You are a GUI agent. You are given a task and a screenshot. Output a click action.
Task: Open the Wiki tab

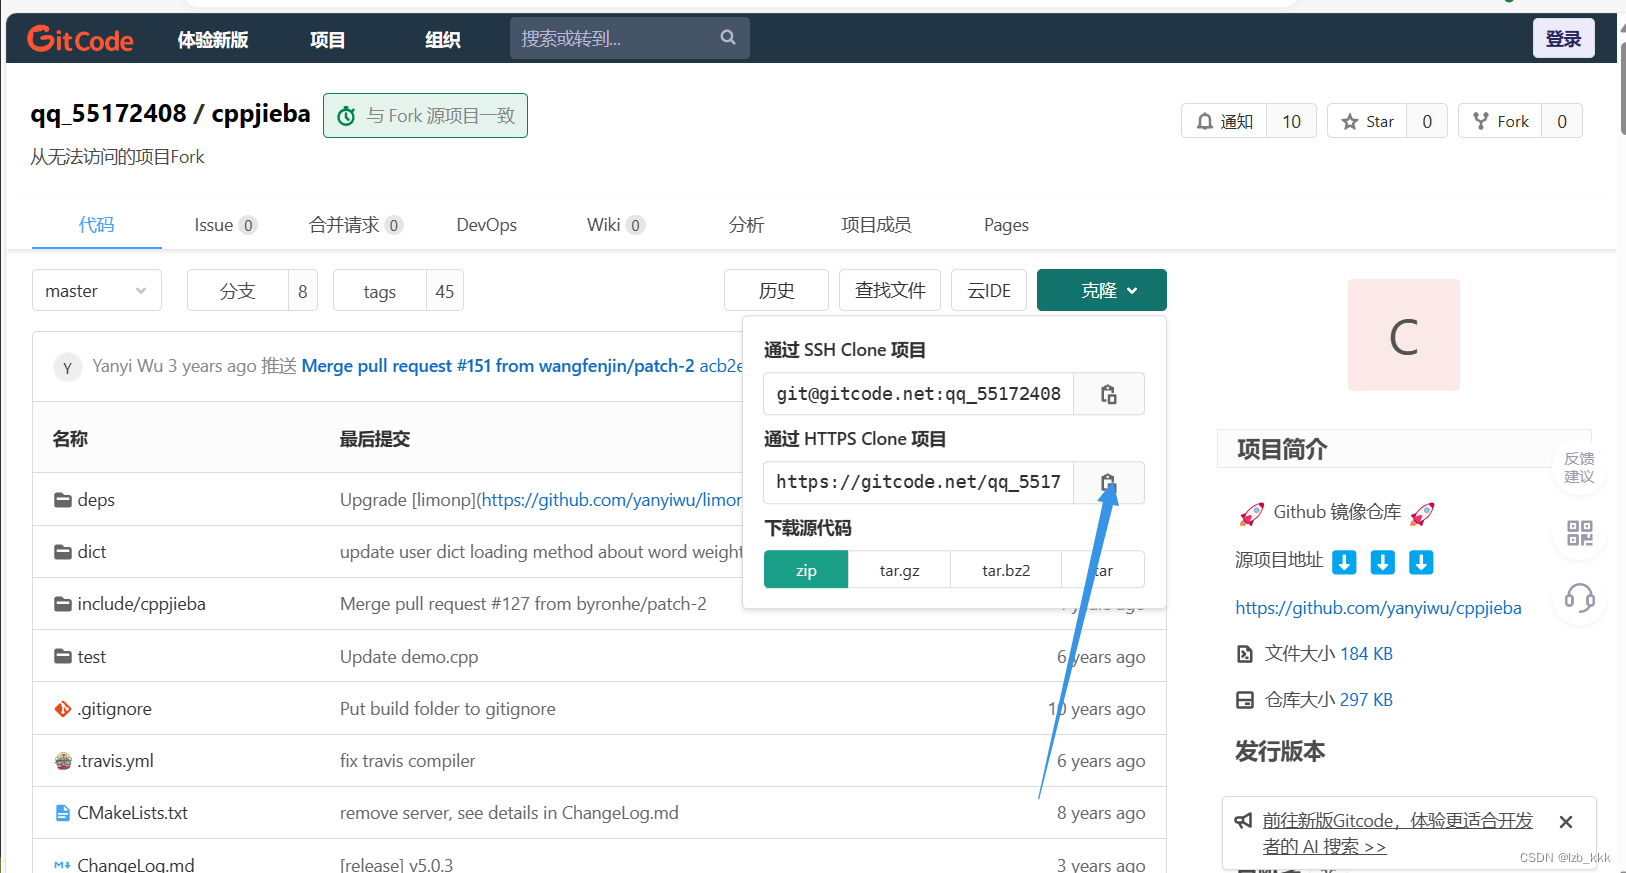pos(615,225)
